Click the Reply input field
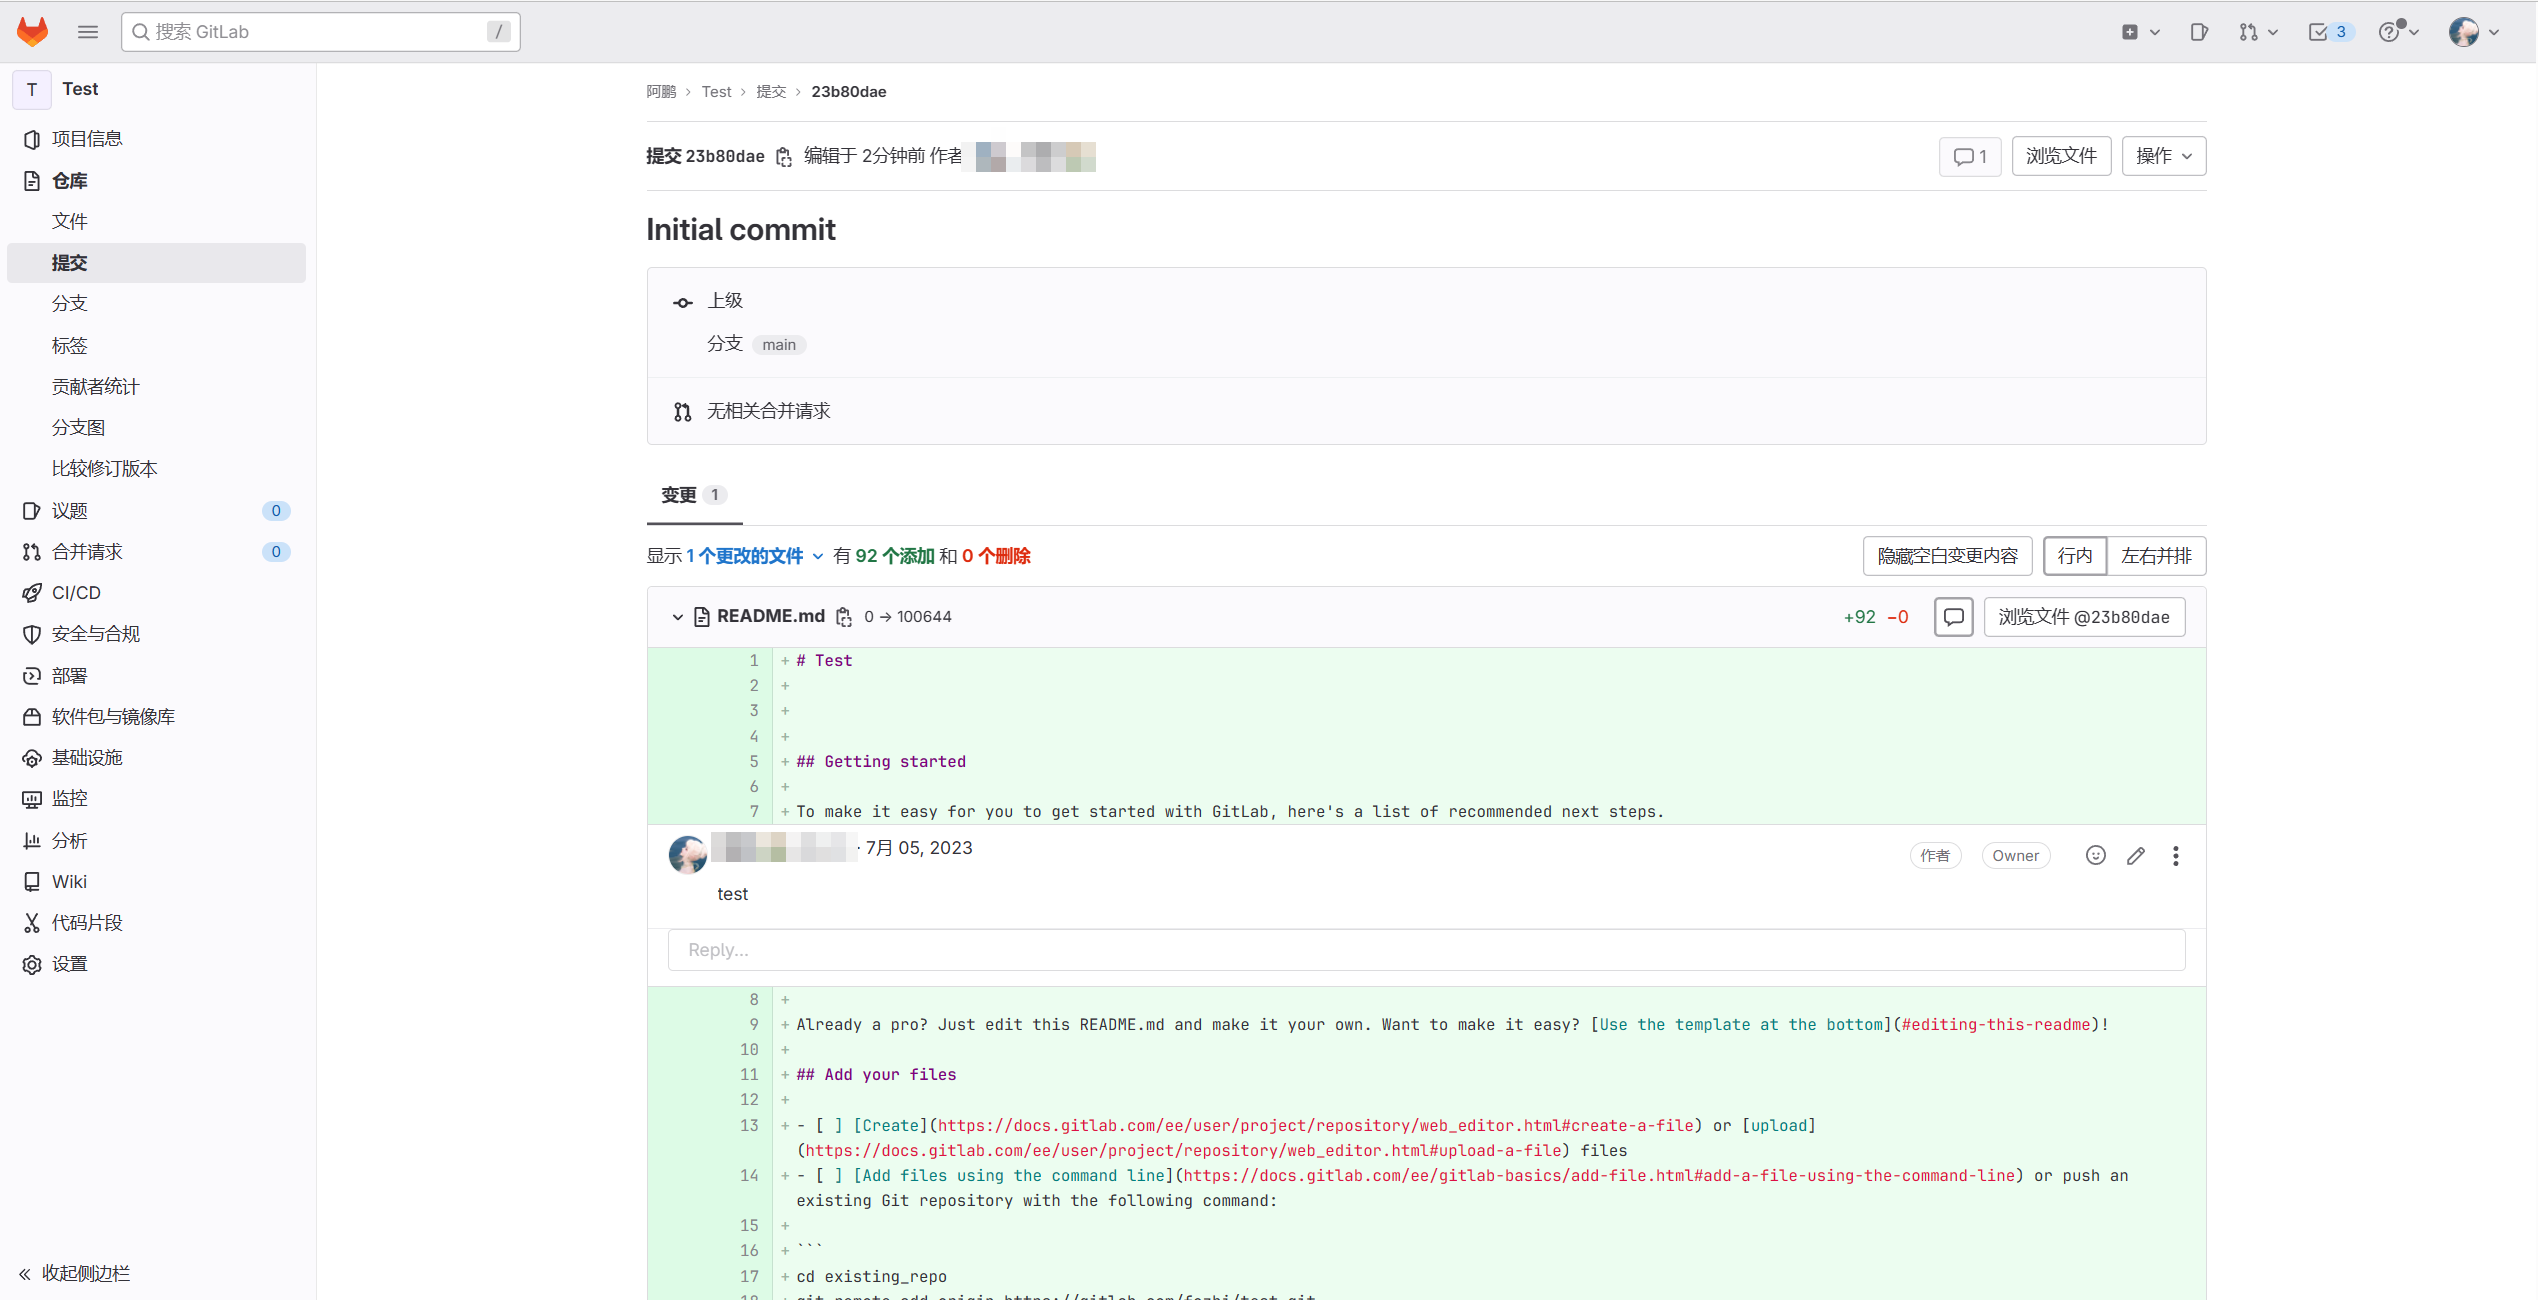Screen dimensions: 2538x1300 point(1425,950)
